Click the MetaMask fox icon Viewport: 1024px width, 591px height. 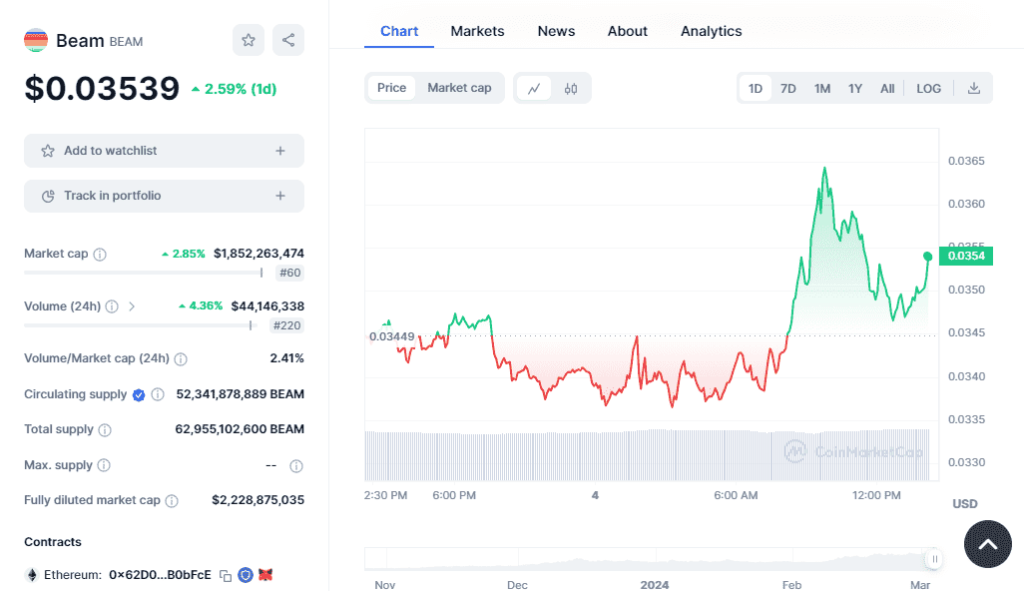[266, 575]
